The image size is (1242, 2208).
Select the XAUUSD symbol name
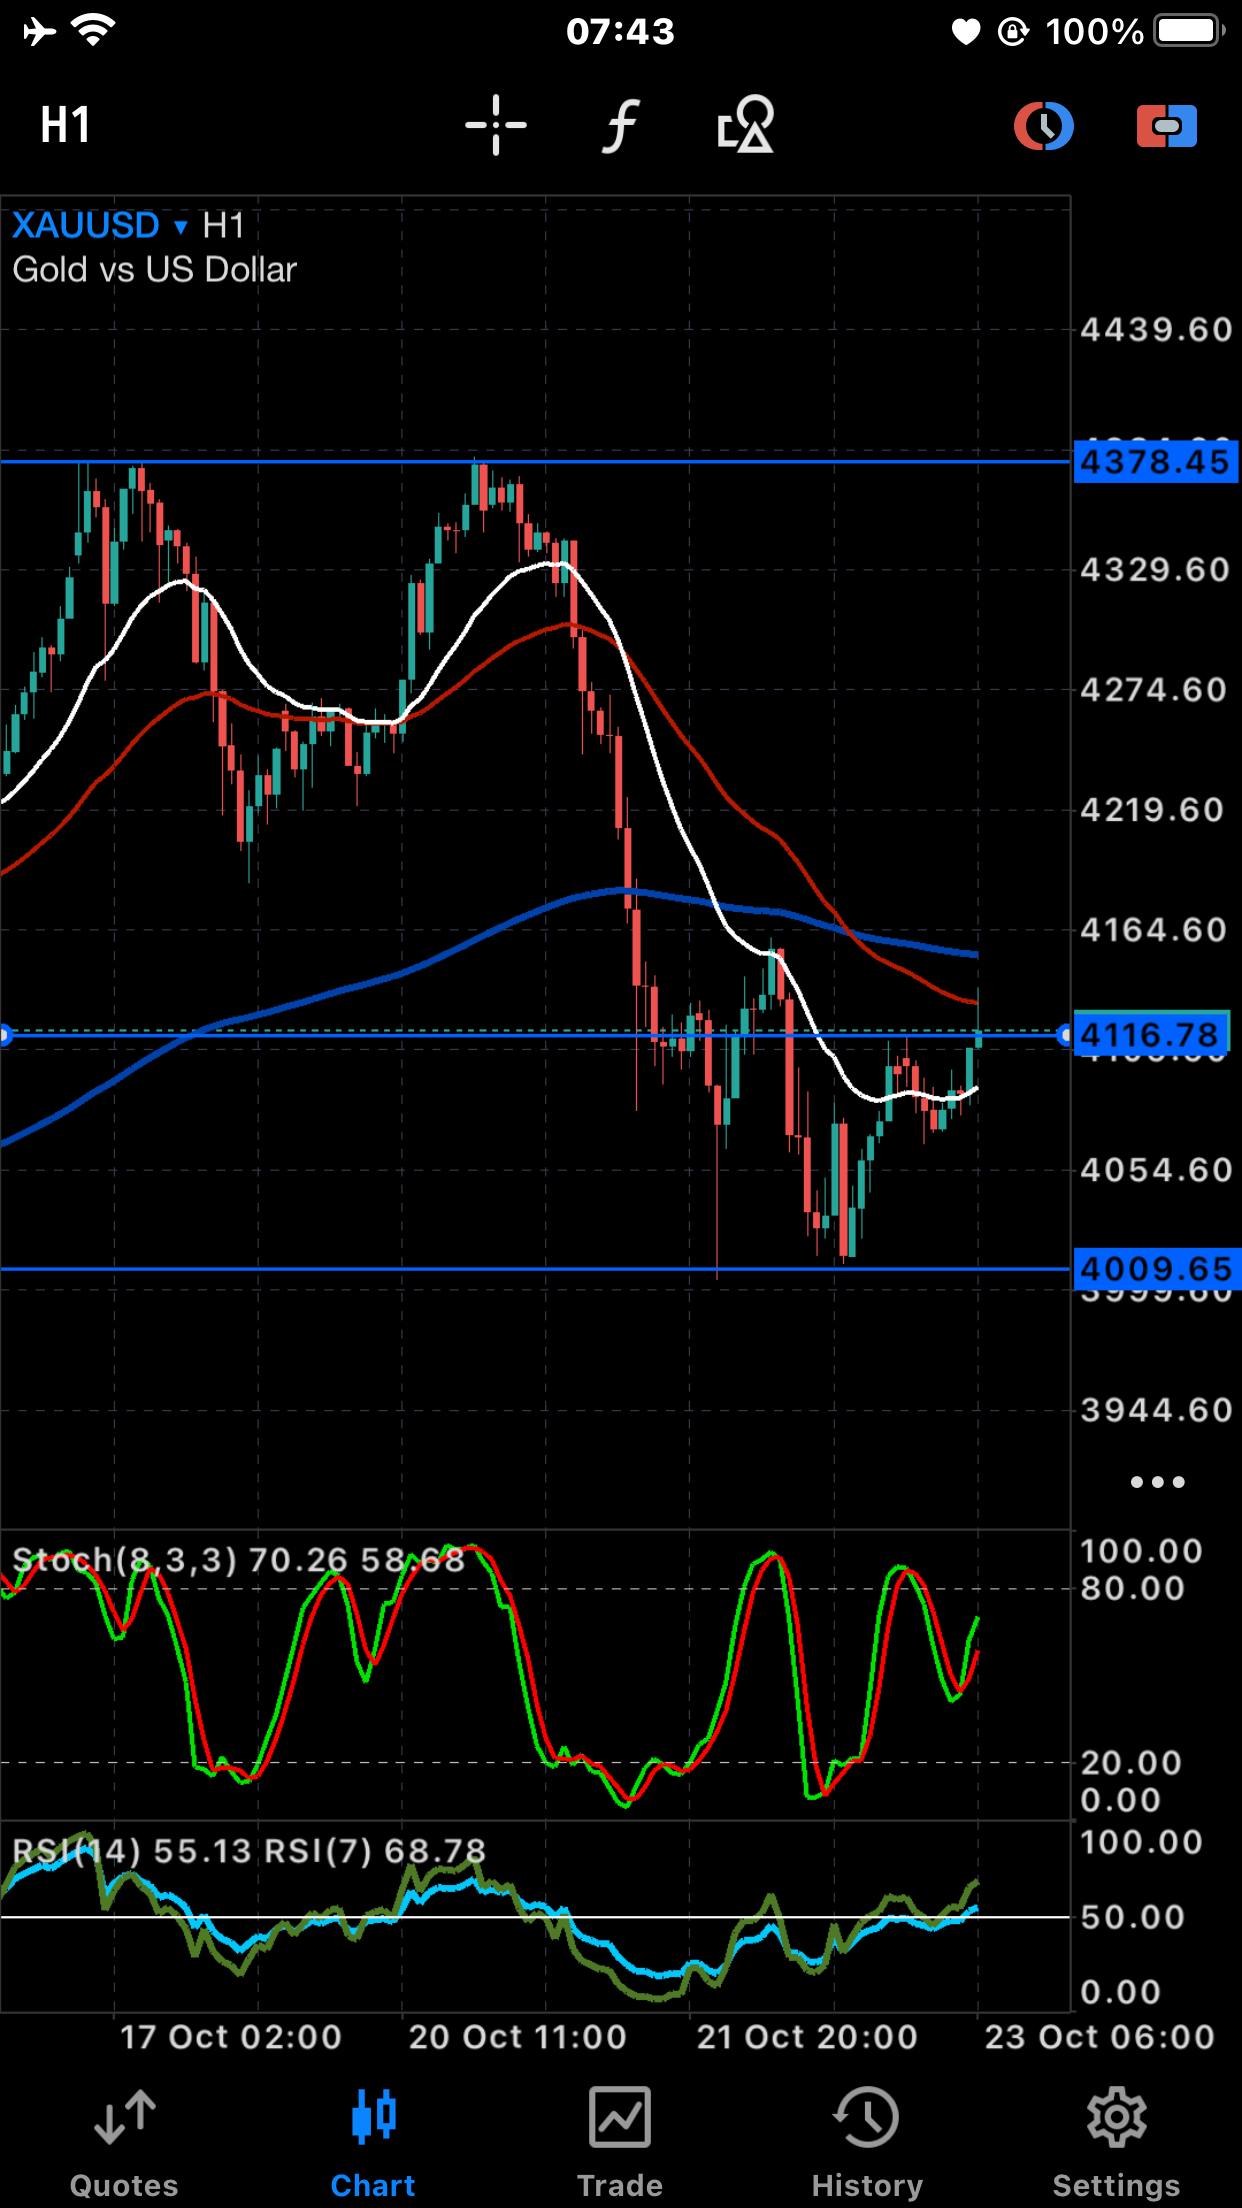tap(86, 225)
